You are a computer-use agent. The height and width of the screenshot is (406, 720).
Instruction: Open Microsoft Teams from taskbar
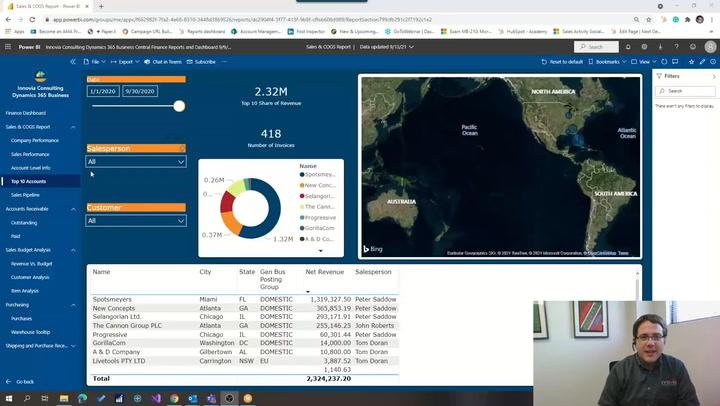click(x=211, y=398)
